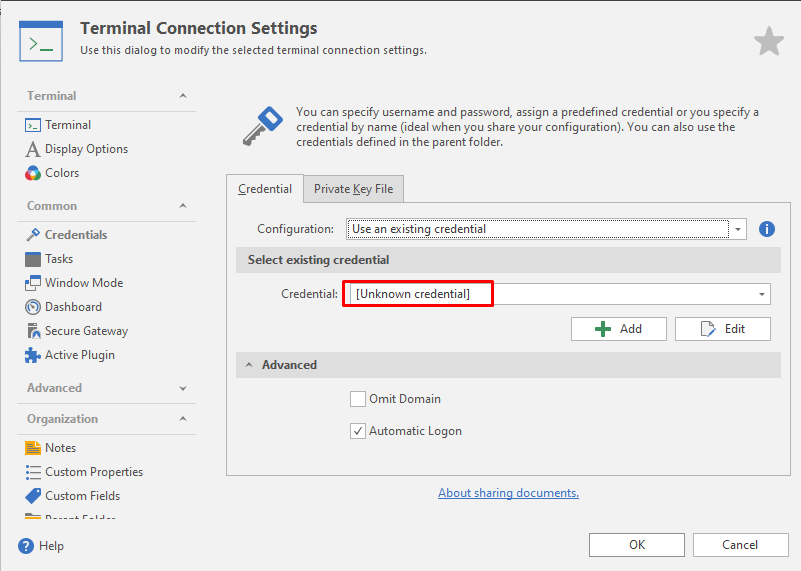
Task: Click the Window Mode icon
Action: point(34,283)
